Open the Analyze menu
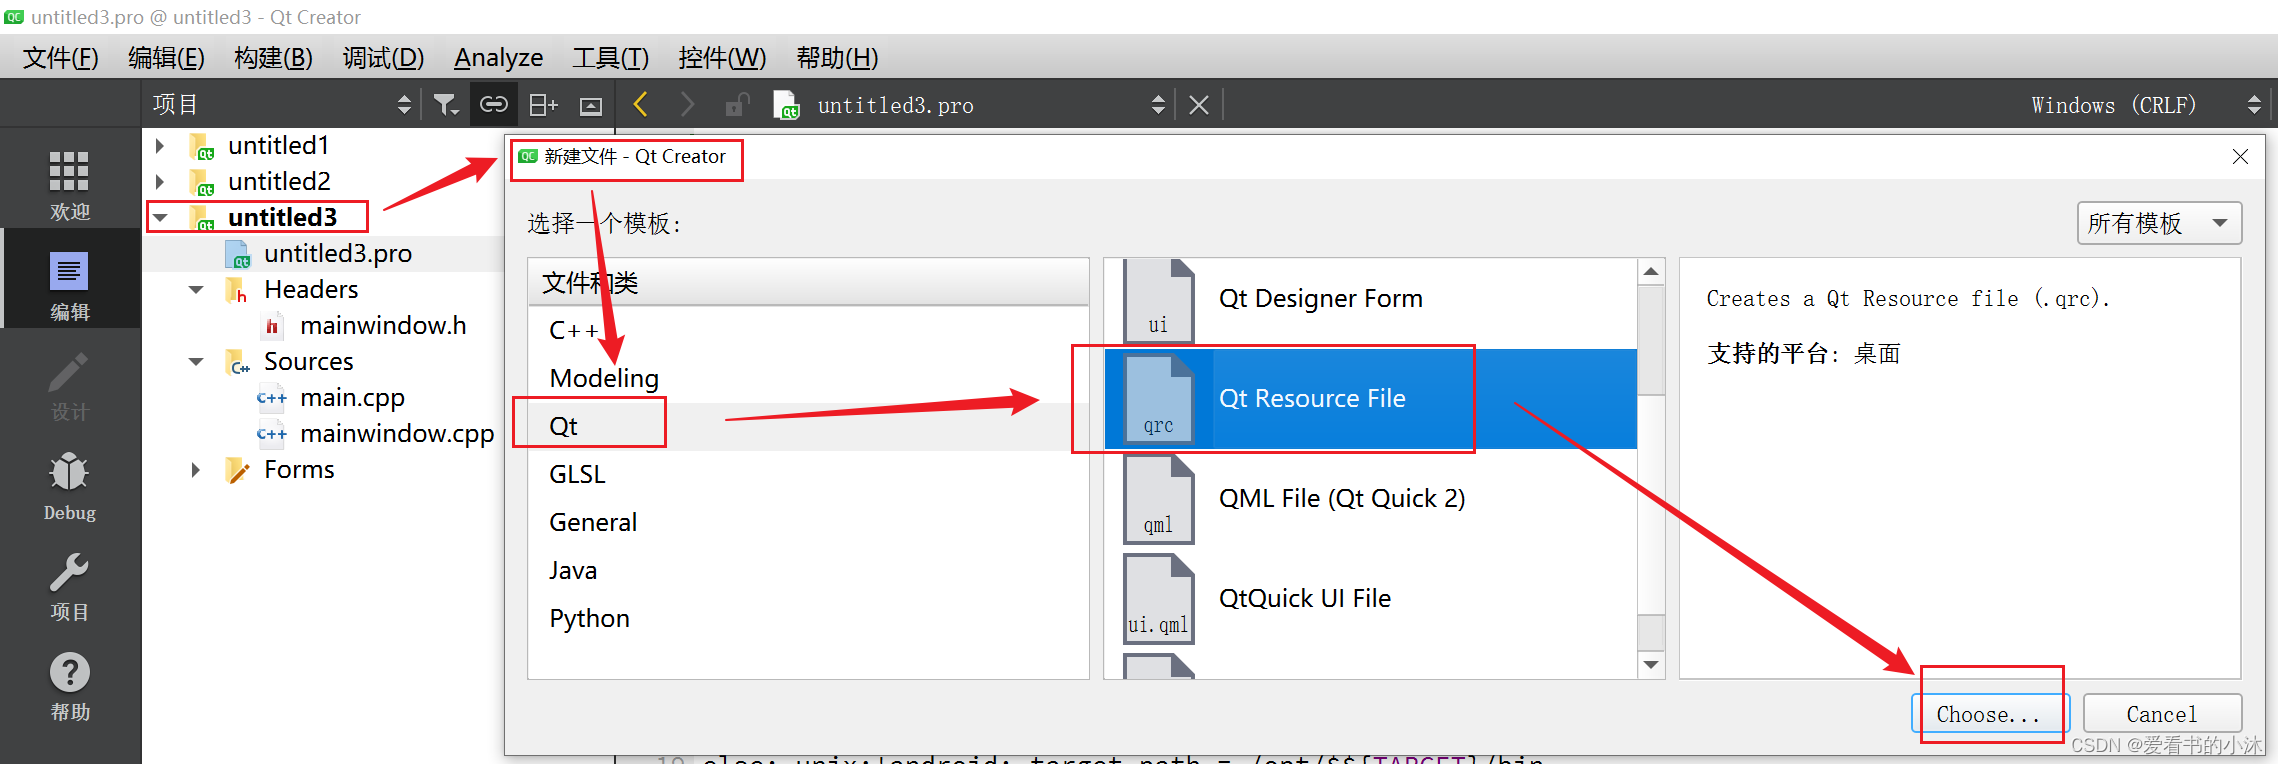 pos(498,58)
